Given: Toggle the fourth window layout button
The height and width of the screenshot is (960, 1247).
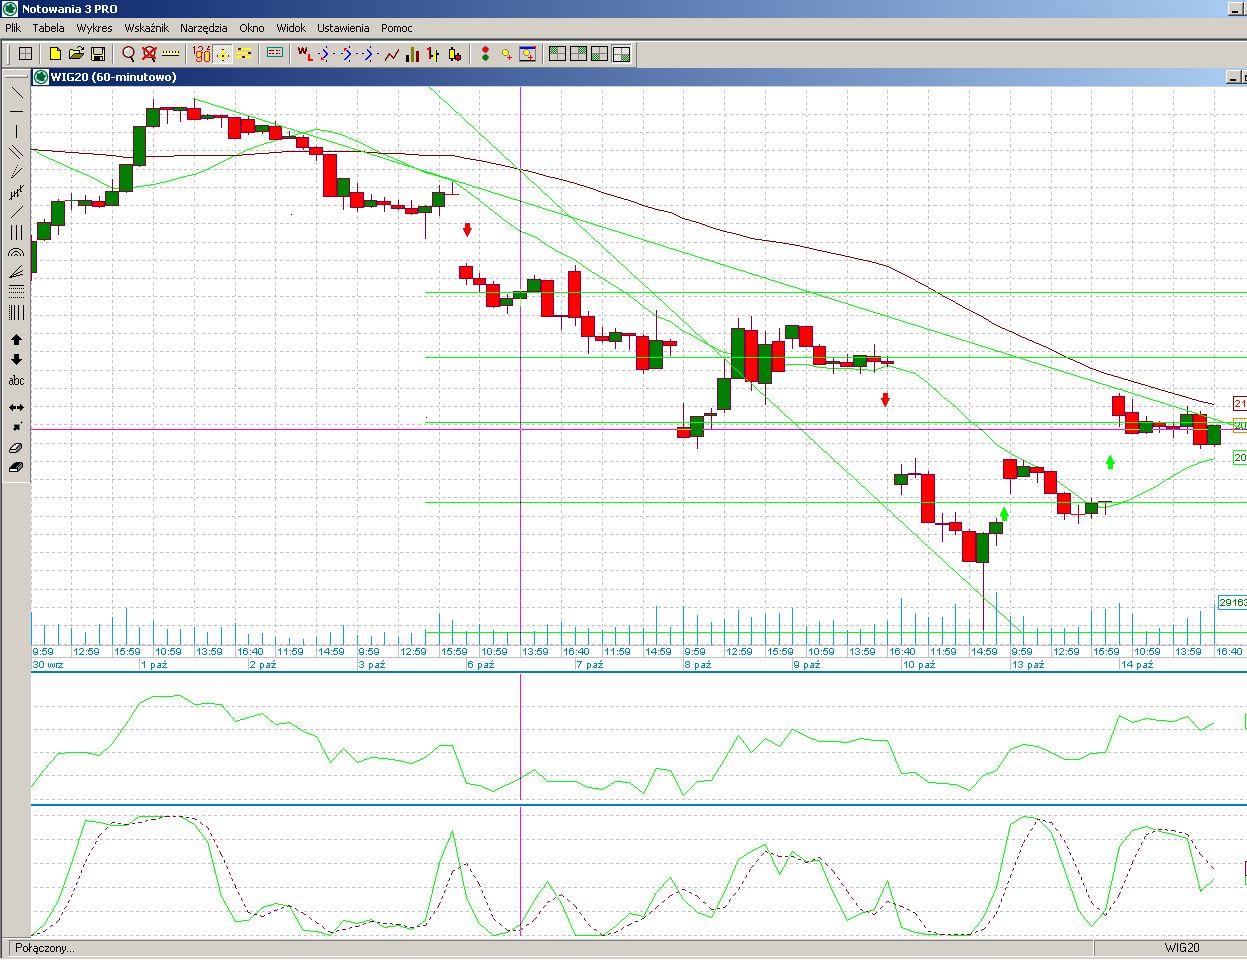Looking at the screenshot, I should (621, 54).
